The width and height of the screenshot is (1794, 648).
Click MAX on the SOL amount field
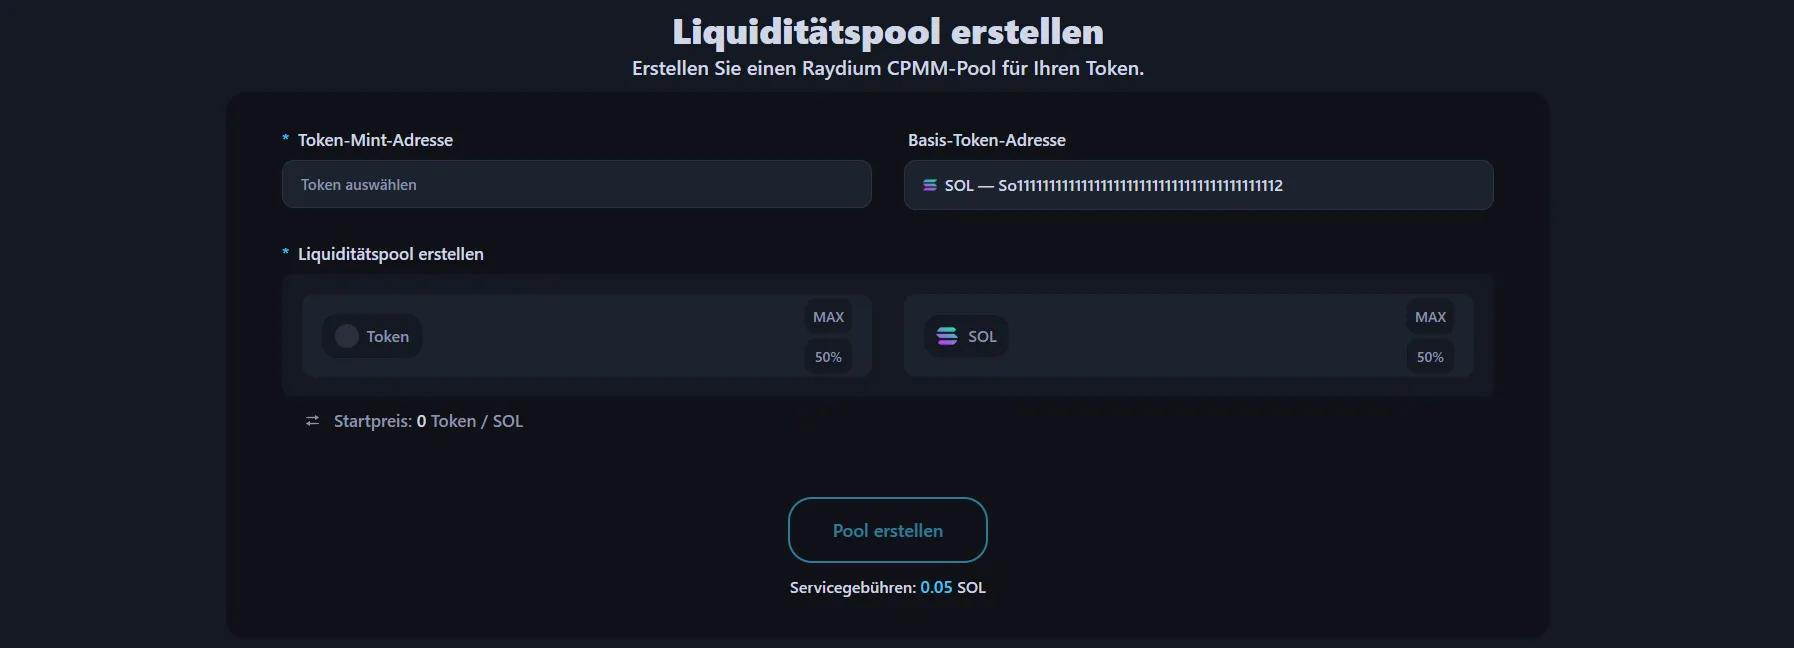point(1430,316)
